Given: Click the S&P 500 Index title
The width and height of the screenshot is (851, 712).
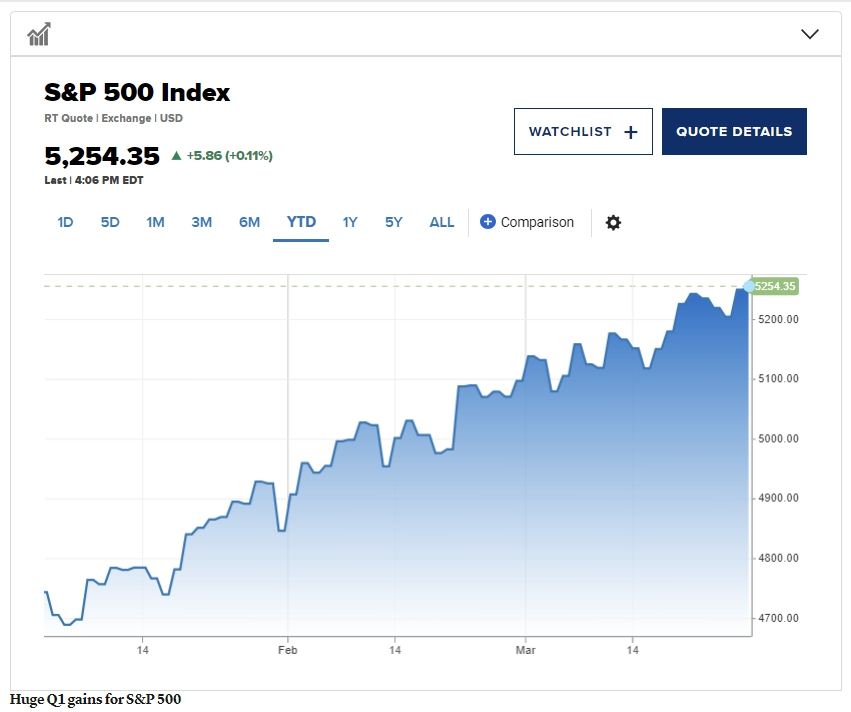Looking at the screenshot, I should click(137, 93).
